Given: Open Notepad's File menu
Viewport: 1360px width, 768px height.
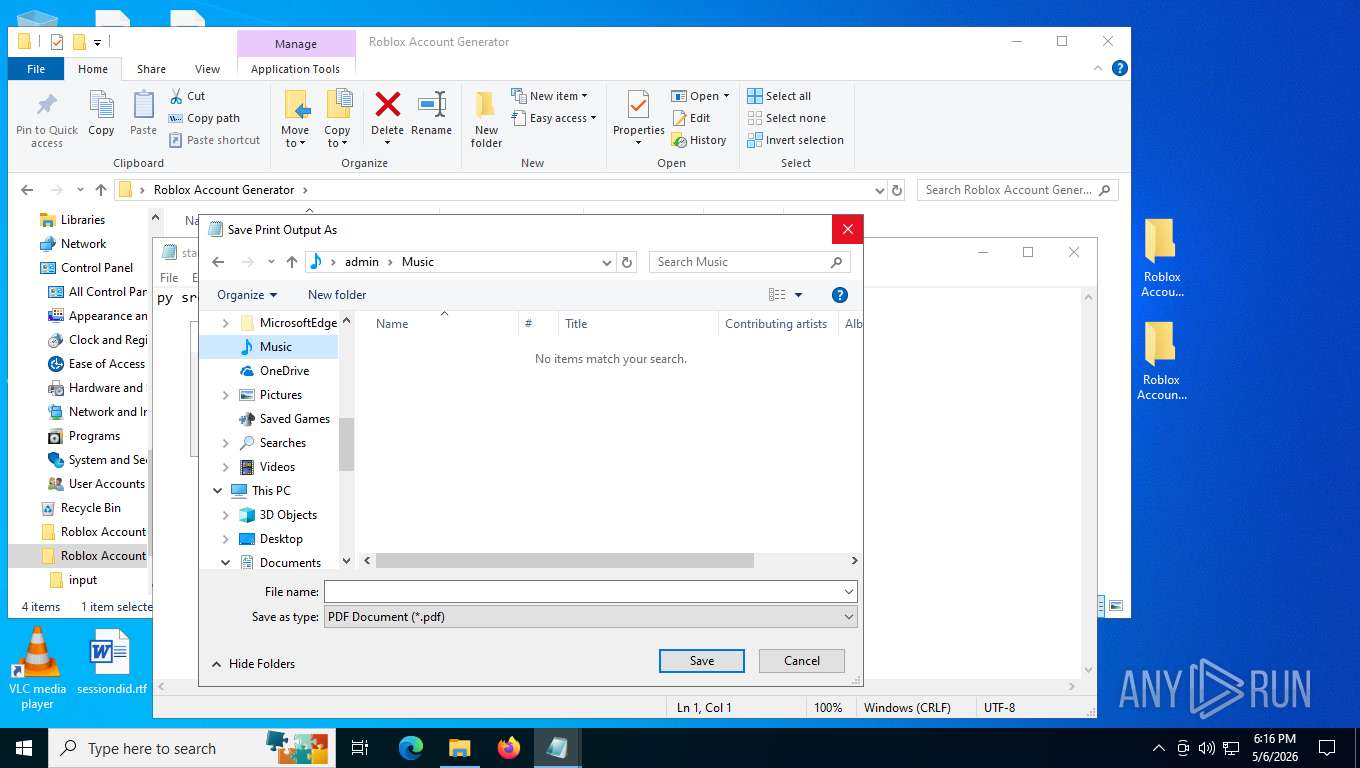Looking at the screenshot, I should [169, 278].
